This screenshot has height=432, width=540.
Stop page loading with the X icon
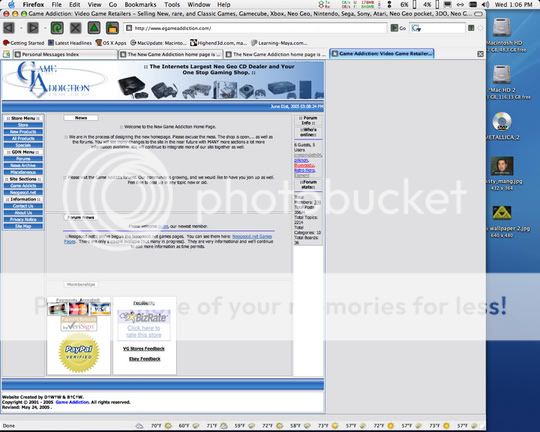point(76,28)
